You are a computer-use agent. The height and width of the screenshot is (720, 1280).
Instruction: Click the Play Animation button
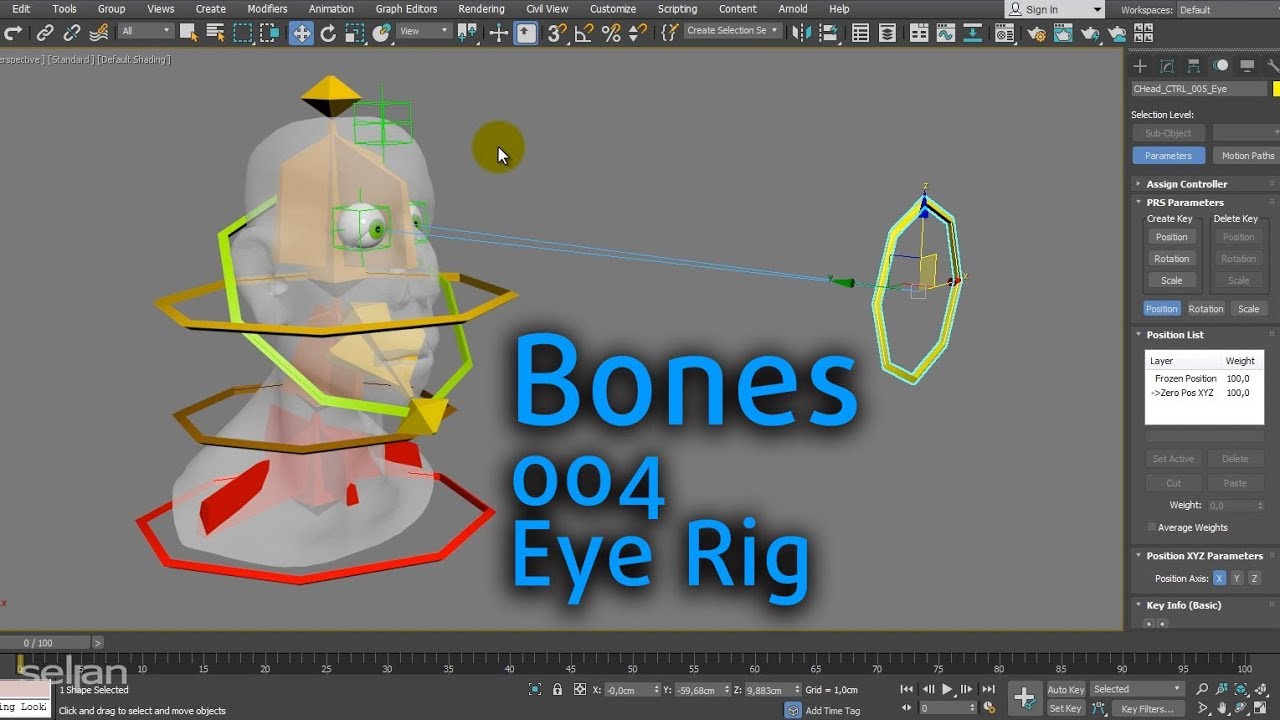click(x=947, y=689)
